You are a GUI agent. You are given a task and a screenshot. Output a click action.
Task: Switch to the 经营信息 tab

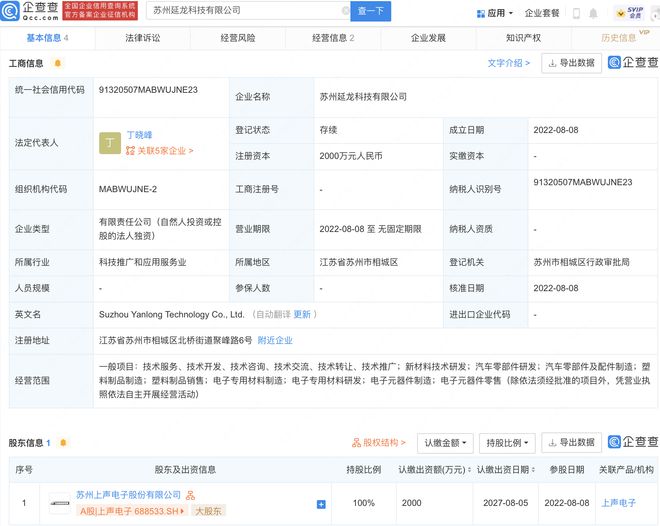pyautogui.click(x=333, y=38)
